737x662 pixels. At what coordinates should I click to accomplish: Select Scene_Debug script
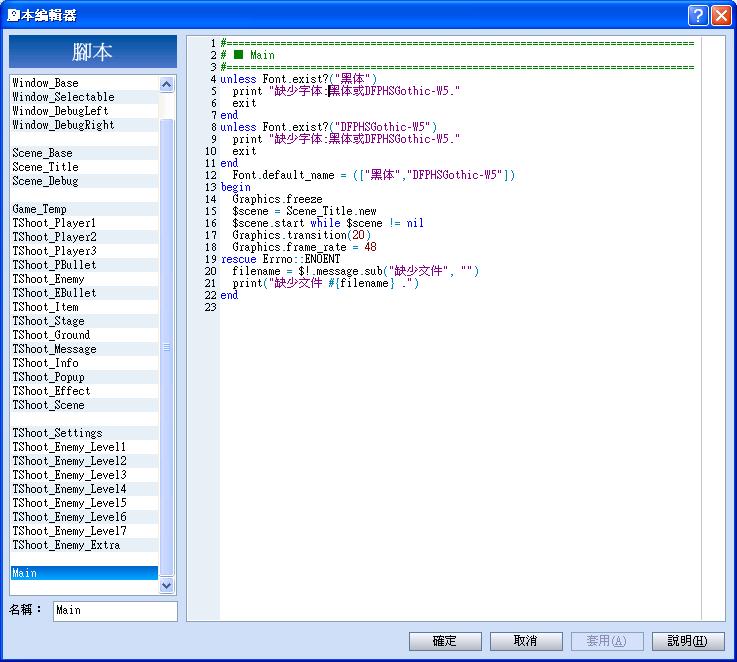coord(84,181)
